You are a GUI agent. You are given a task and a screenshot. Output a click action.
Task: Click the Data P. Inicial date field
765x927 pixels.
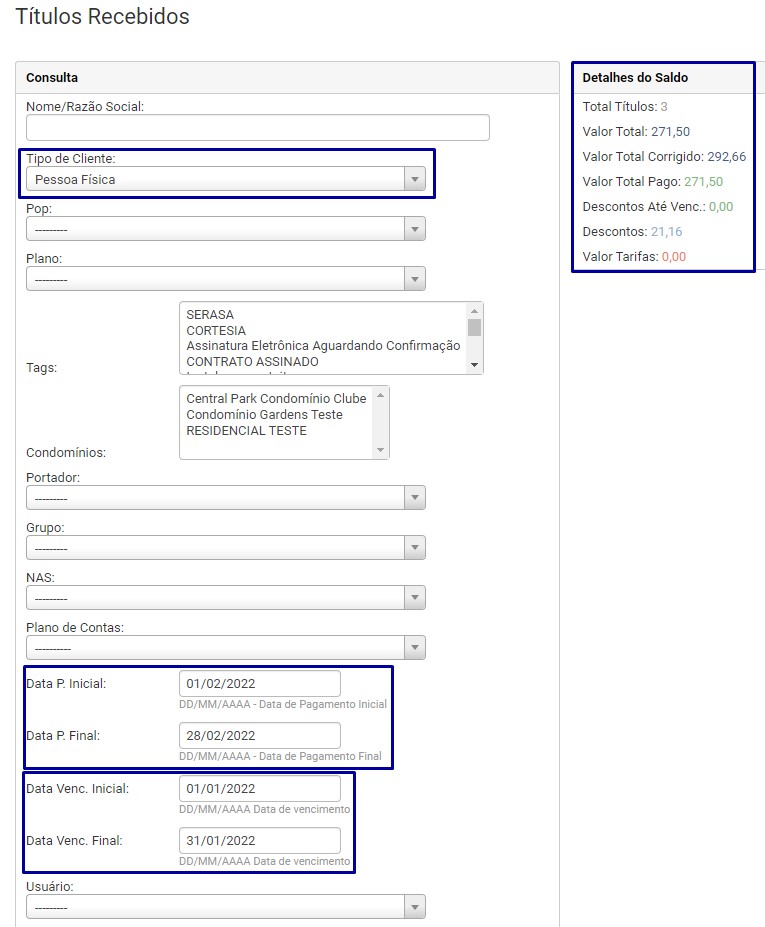click(259, 684)
